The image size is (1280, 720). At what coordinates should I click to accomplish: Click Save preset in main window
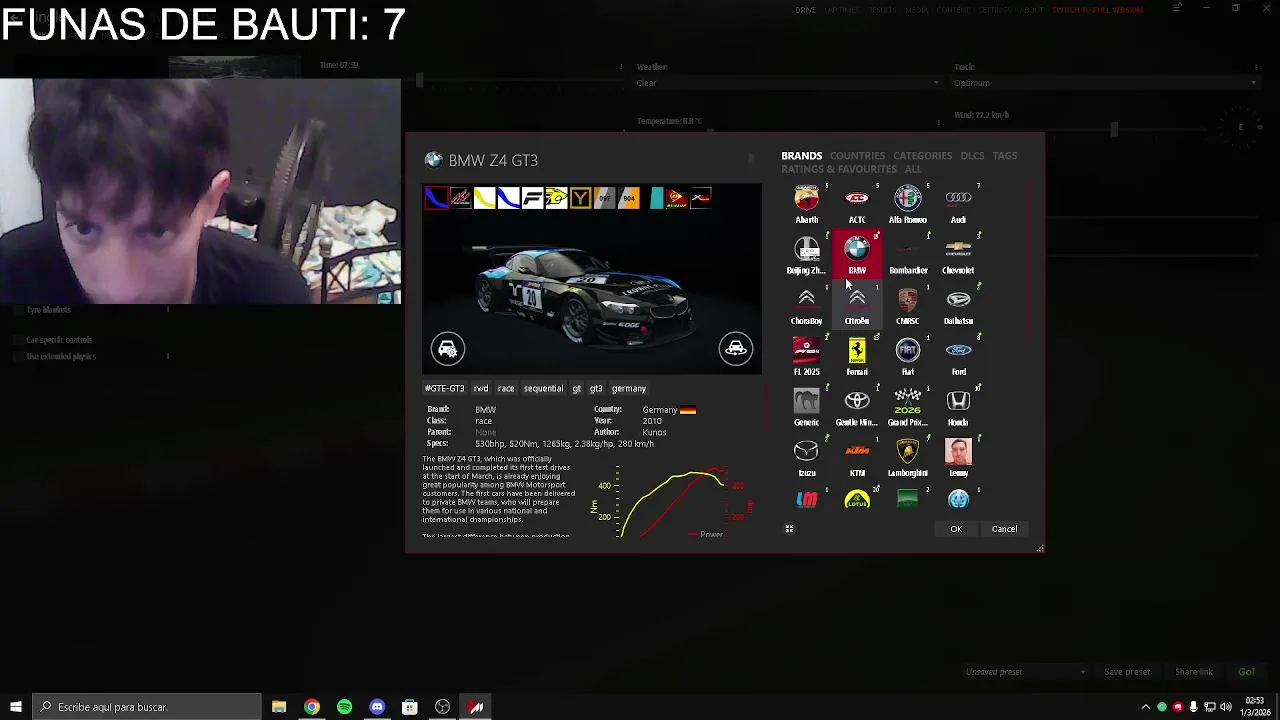click(x=1127, y=672)
